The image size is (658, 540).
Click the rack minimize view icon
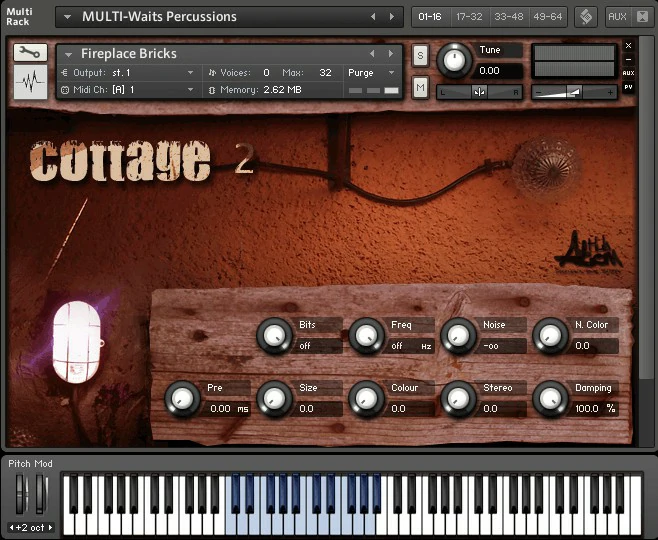pyautogui.click(x=642, y=17)
